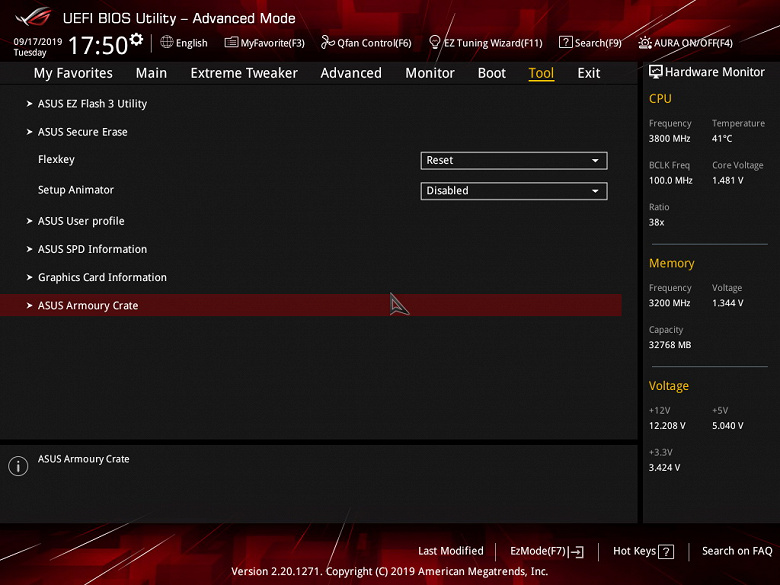Screen dimensions: 780x585
Task: Switch to the Main tab
Action: (x=151, y=73)
